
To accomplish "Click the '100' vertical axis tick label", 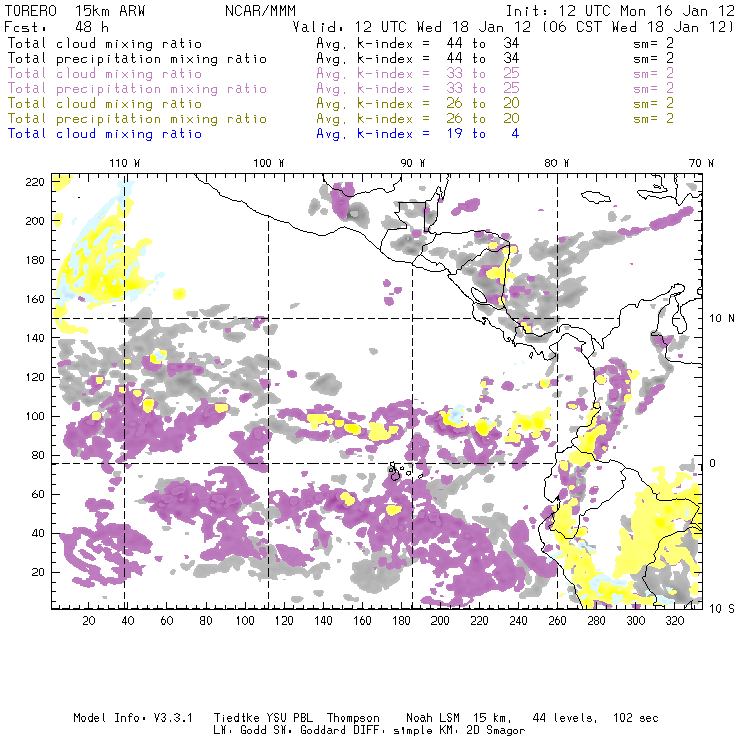I will 35,417.
